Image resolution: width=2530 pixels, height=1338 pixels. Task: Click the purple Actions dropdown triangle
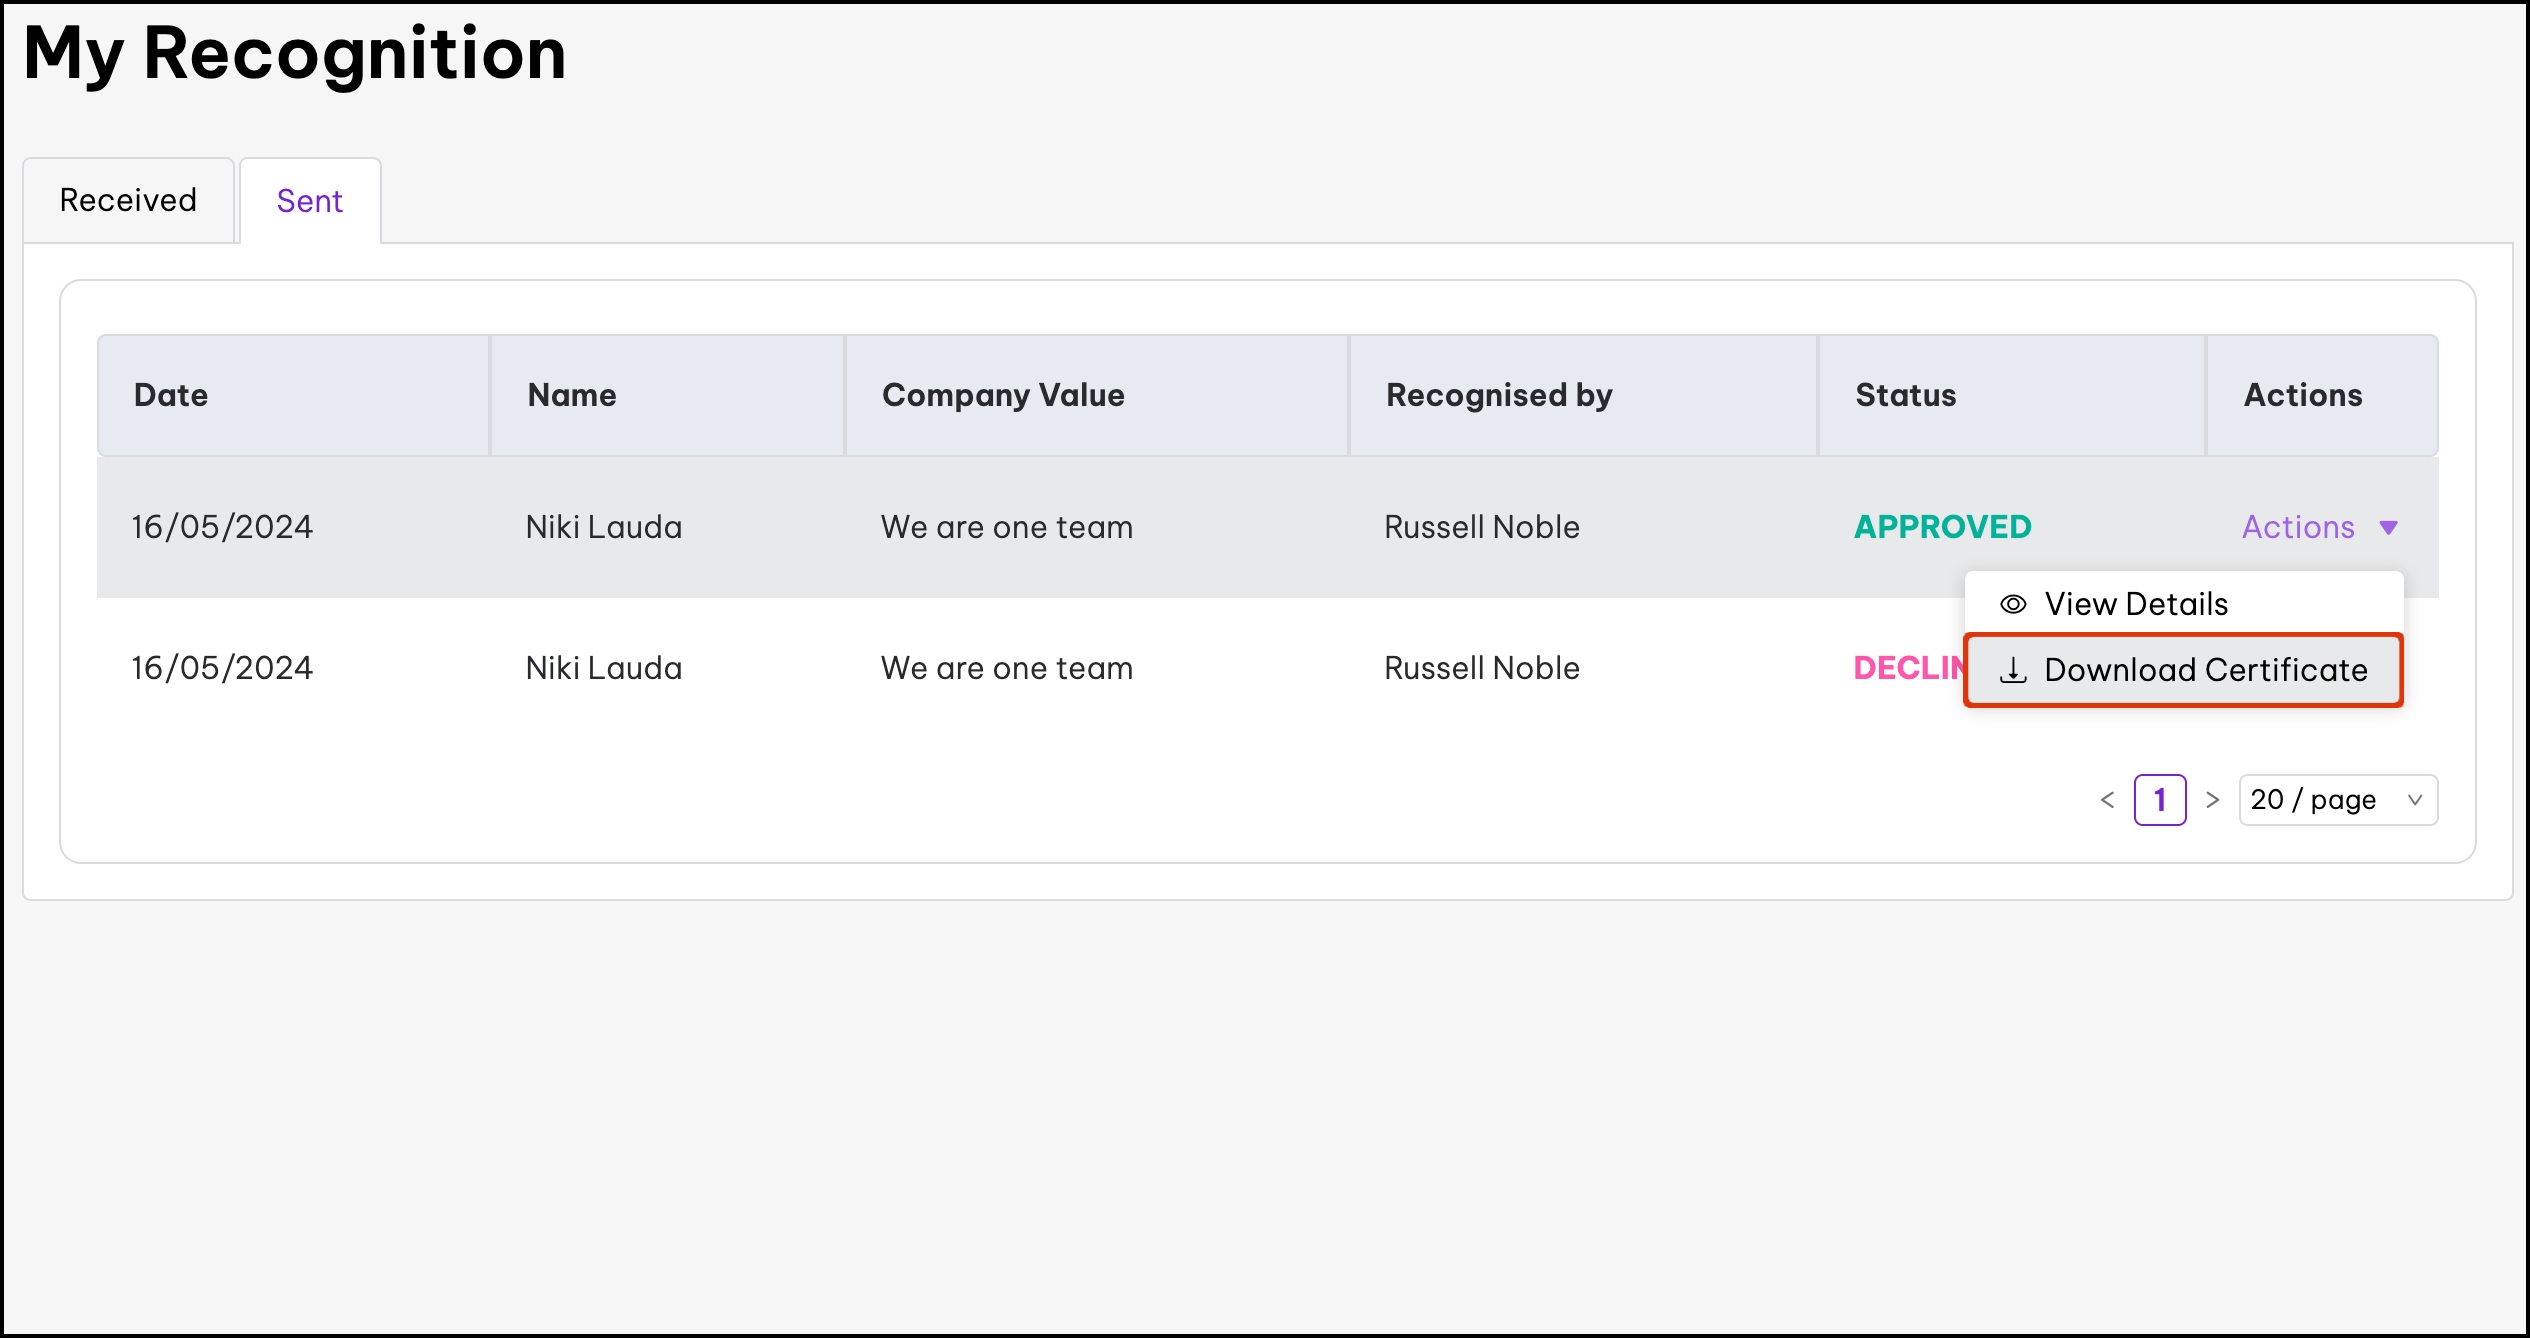2388,527
